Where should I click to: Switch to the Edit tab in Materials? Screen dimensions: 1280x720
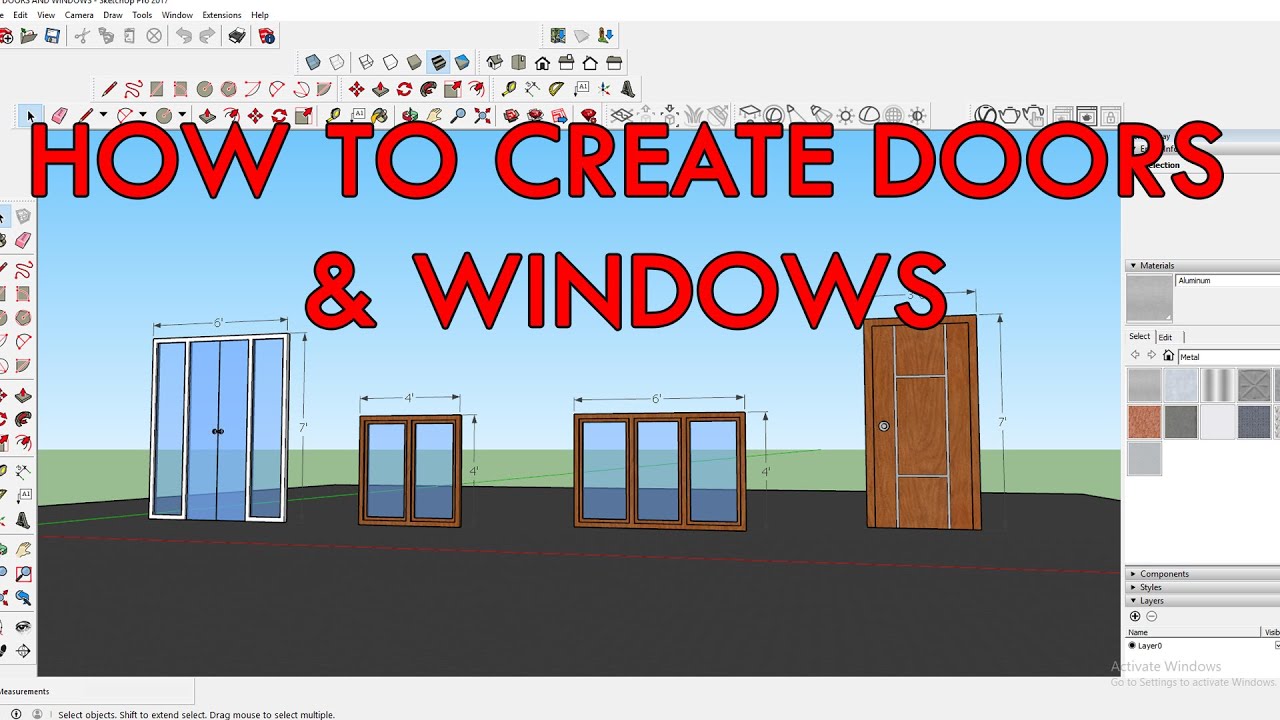(x=1165, y=337)
